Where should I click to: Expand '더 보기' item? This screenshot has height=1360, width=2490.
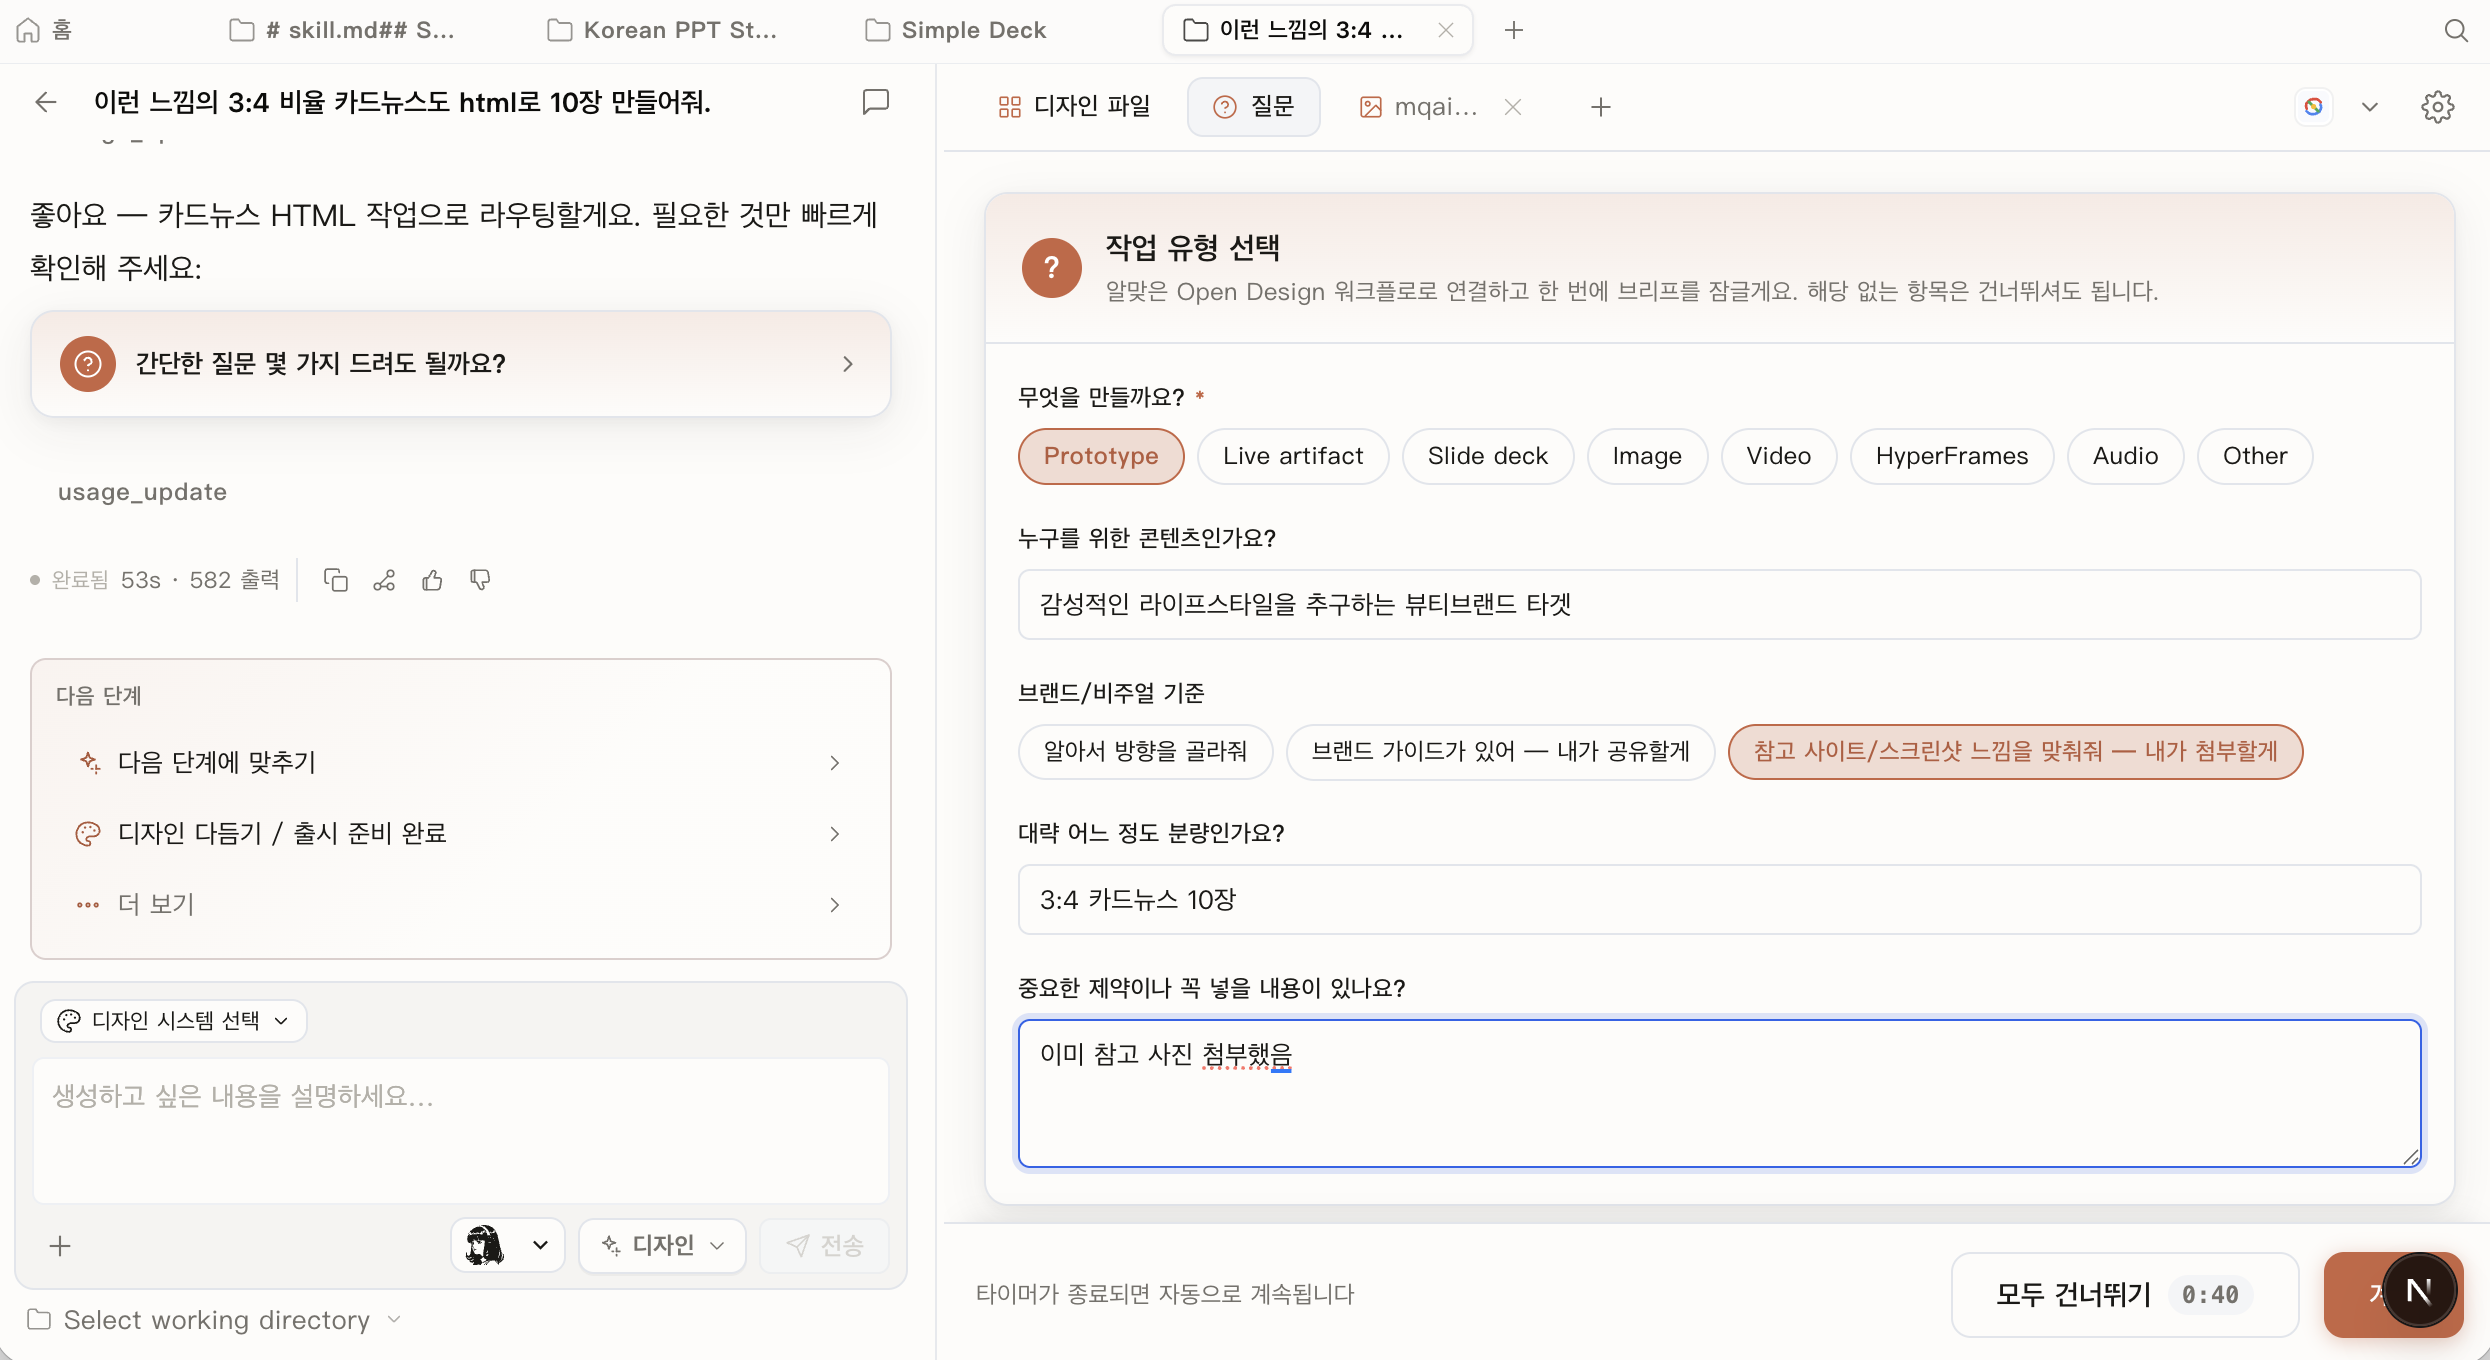(x=460, y=904)
